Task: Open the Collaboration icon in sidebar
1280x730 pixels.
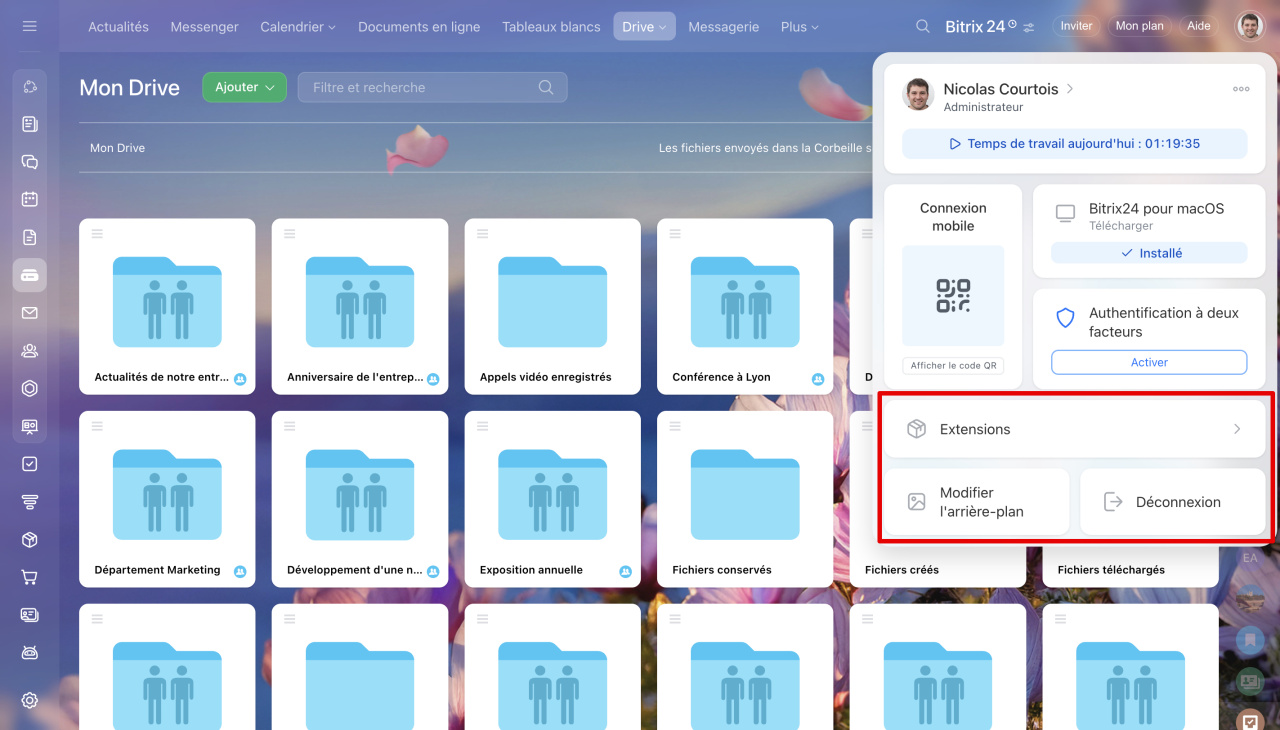Action: [x=29, y=87]
